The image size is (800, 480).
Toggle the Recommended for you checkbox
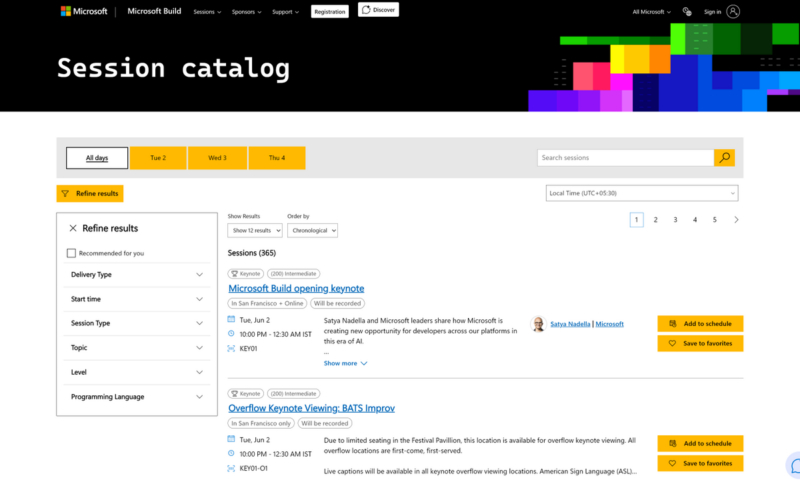coord(71,253)
